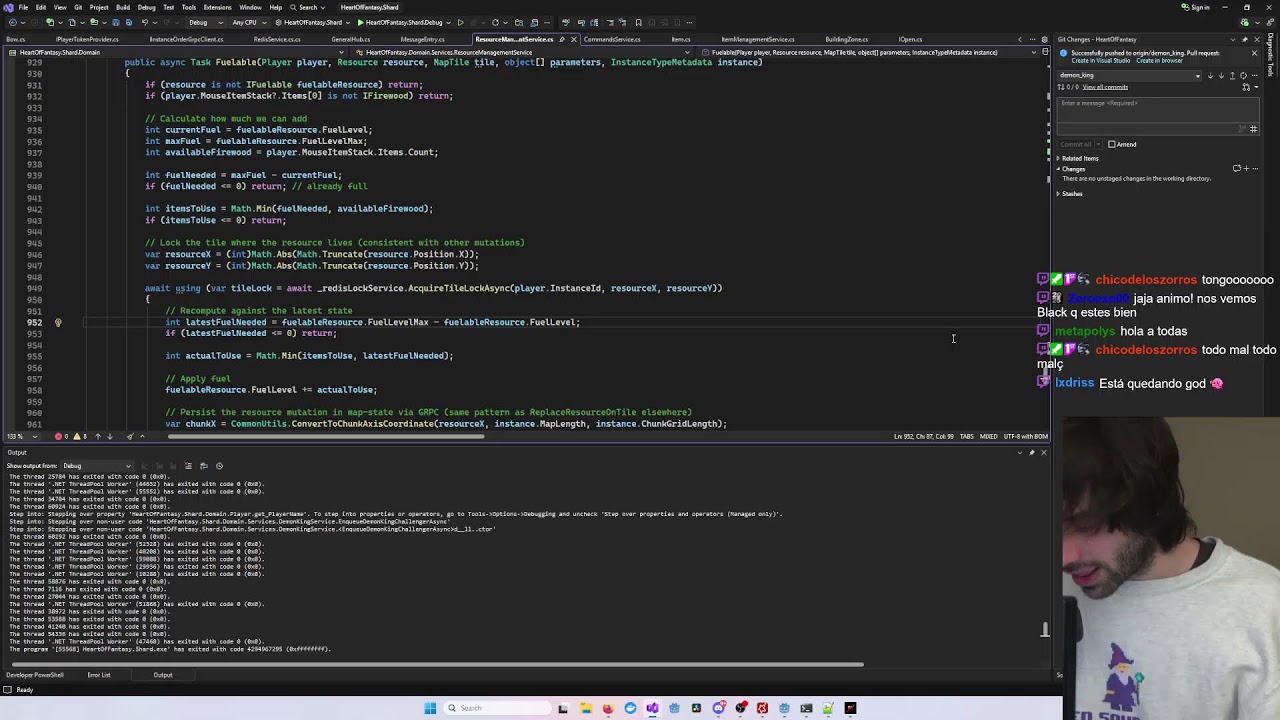Open the Fuelable member navigation dropdown

pyautogui.click(x=869, y=52)
